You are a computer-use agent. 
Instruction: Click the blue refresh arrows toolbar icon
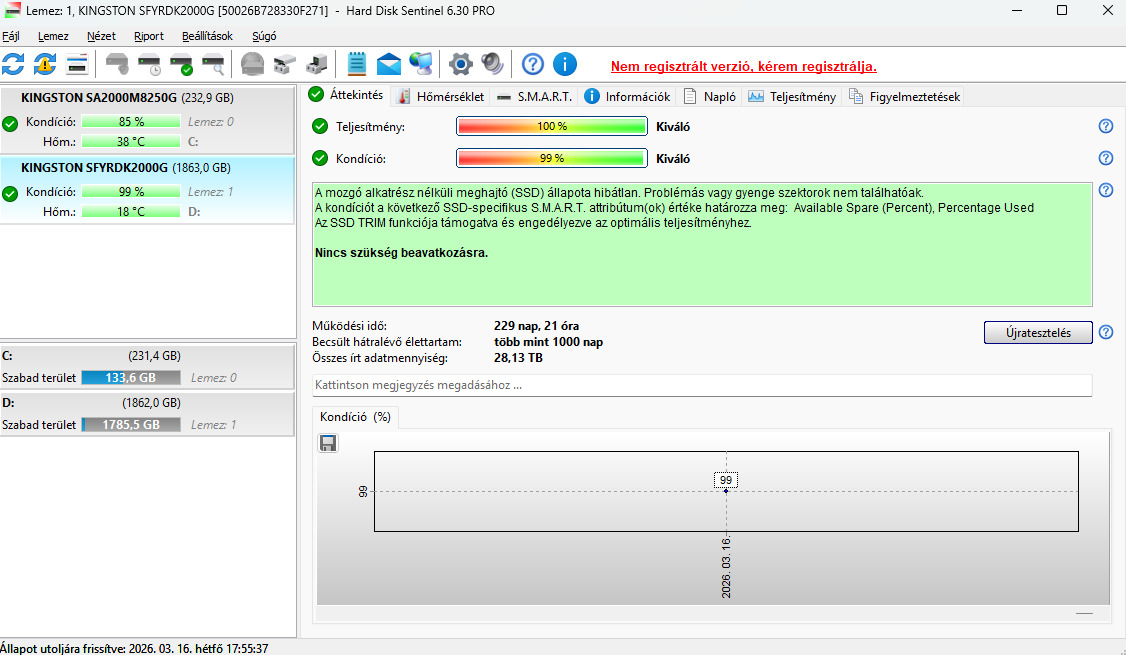pos(13,64)
